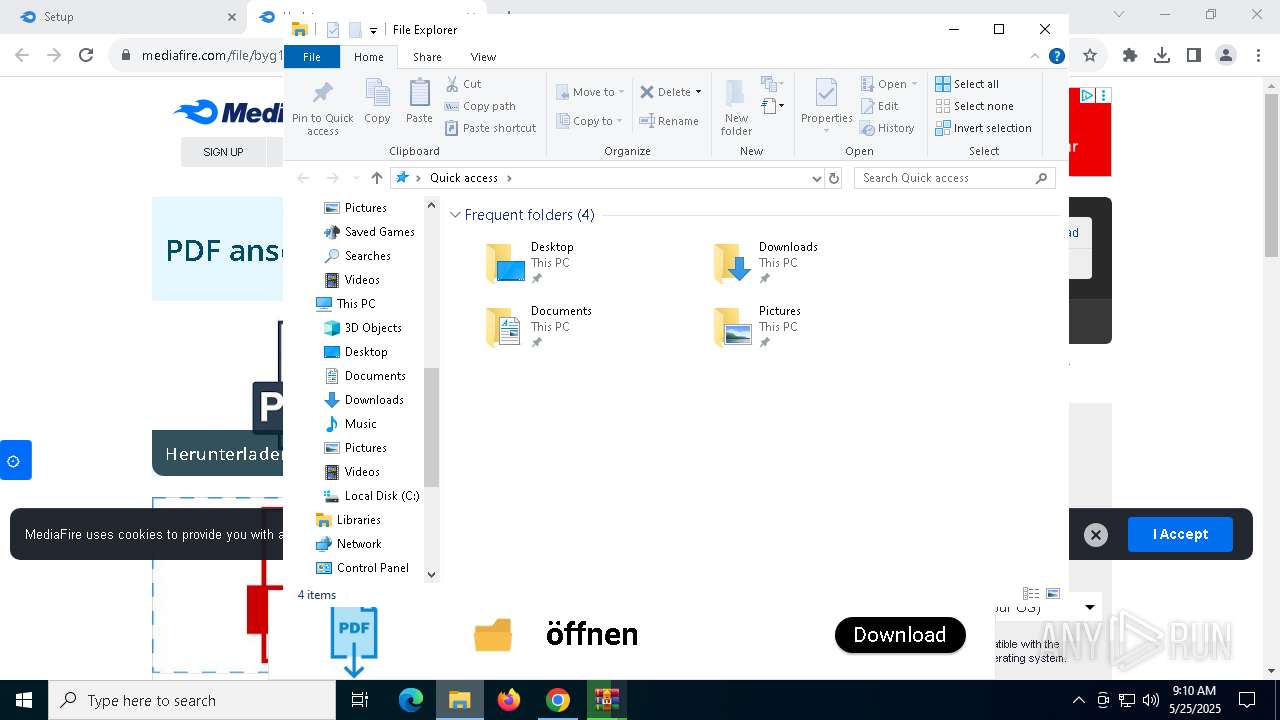
Task: Click the Paste ribbon icon
Action: click(x=419, y=102)
